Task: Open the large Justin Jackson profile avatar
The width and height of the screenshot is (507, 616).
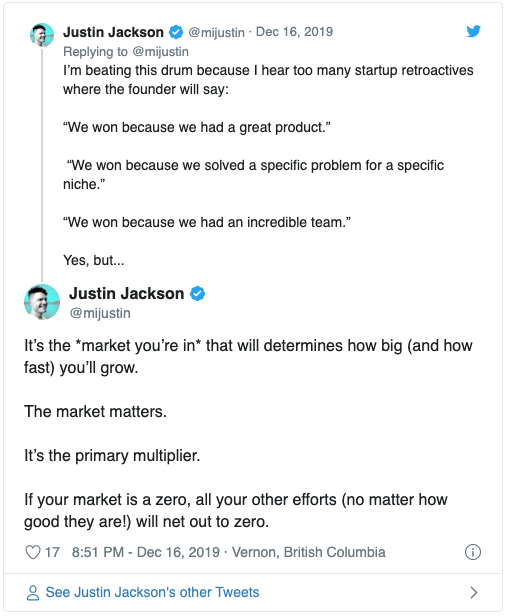Action: (x=42, y=302)
